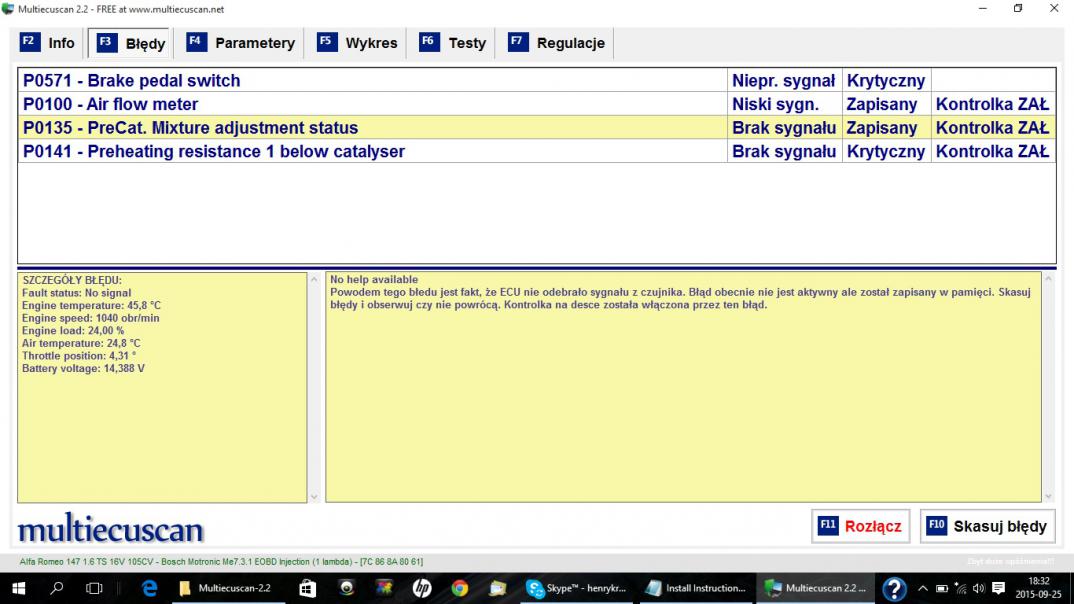The width and height of the screenshot is (1074, 604).
Task: Click Kontrolka ZAŁ in the P0100 row
Action: [x=992, y=104]
